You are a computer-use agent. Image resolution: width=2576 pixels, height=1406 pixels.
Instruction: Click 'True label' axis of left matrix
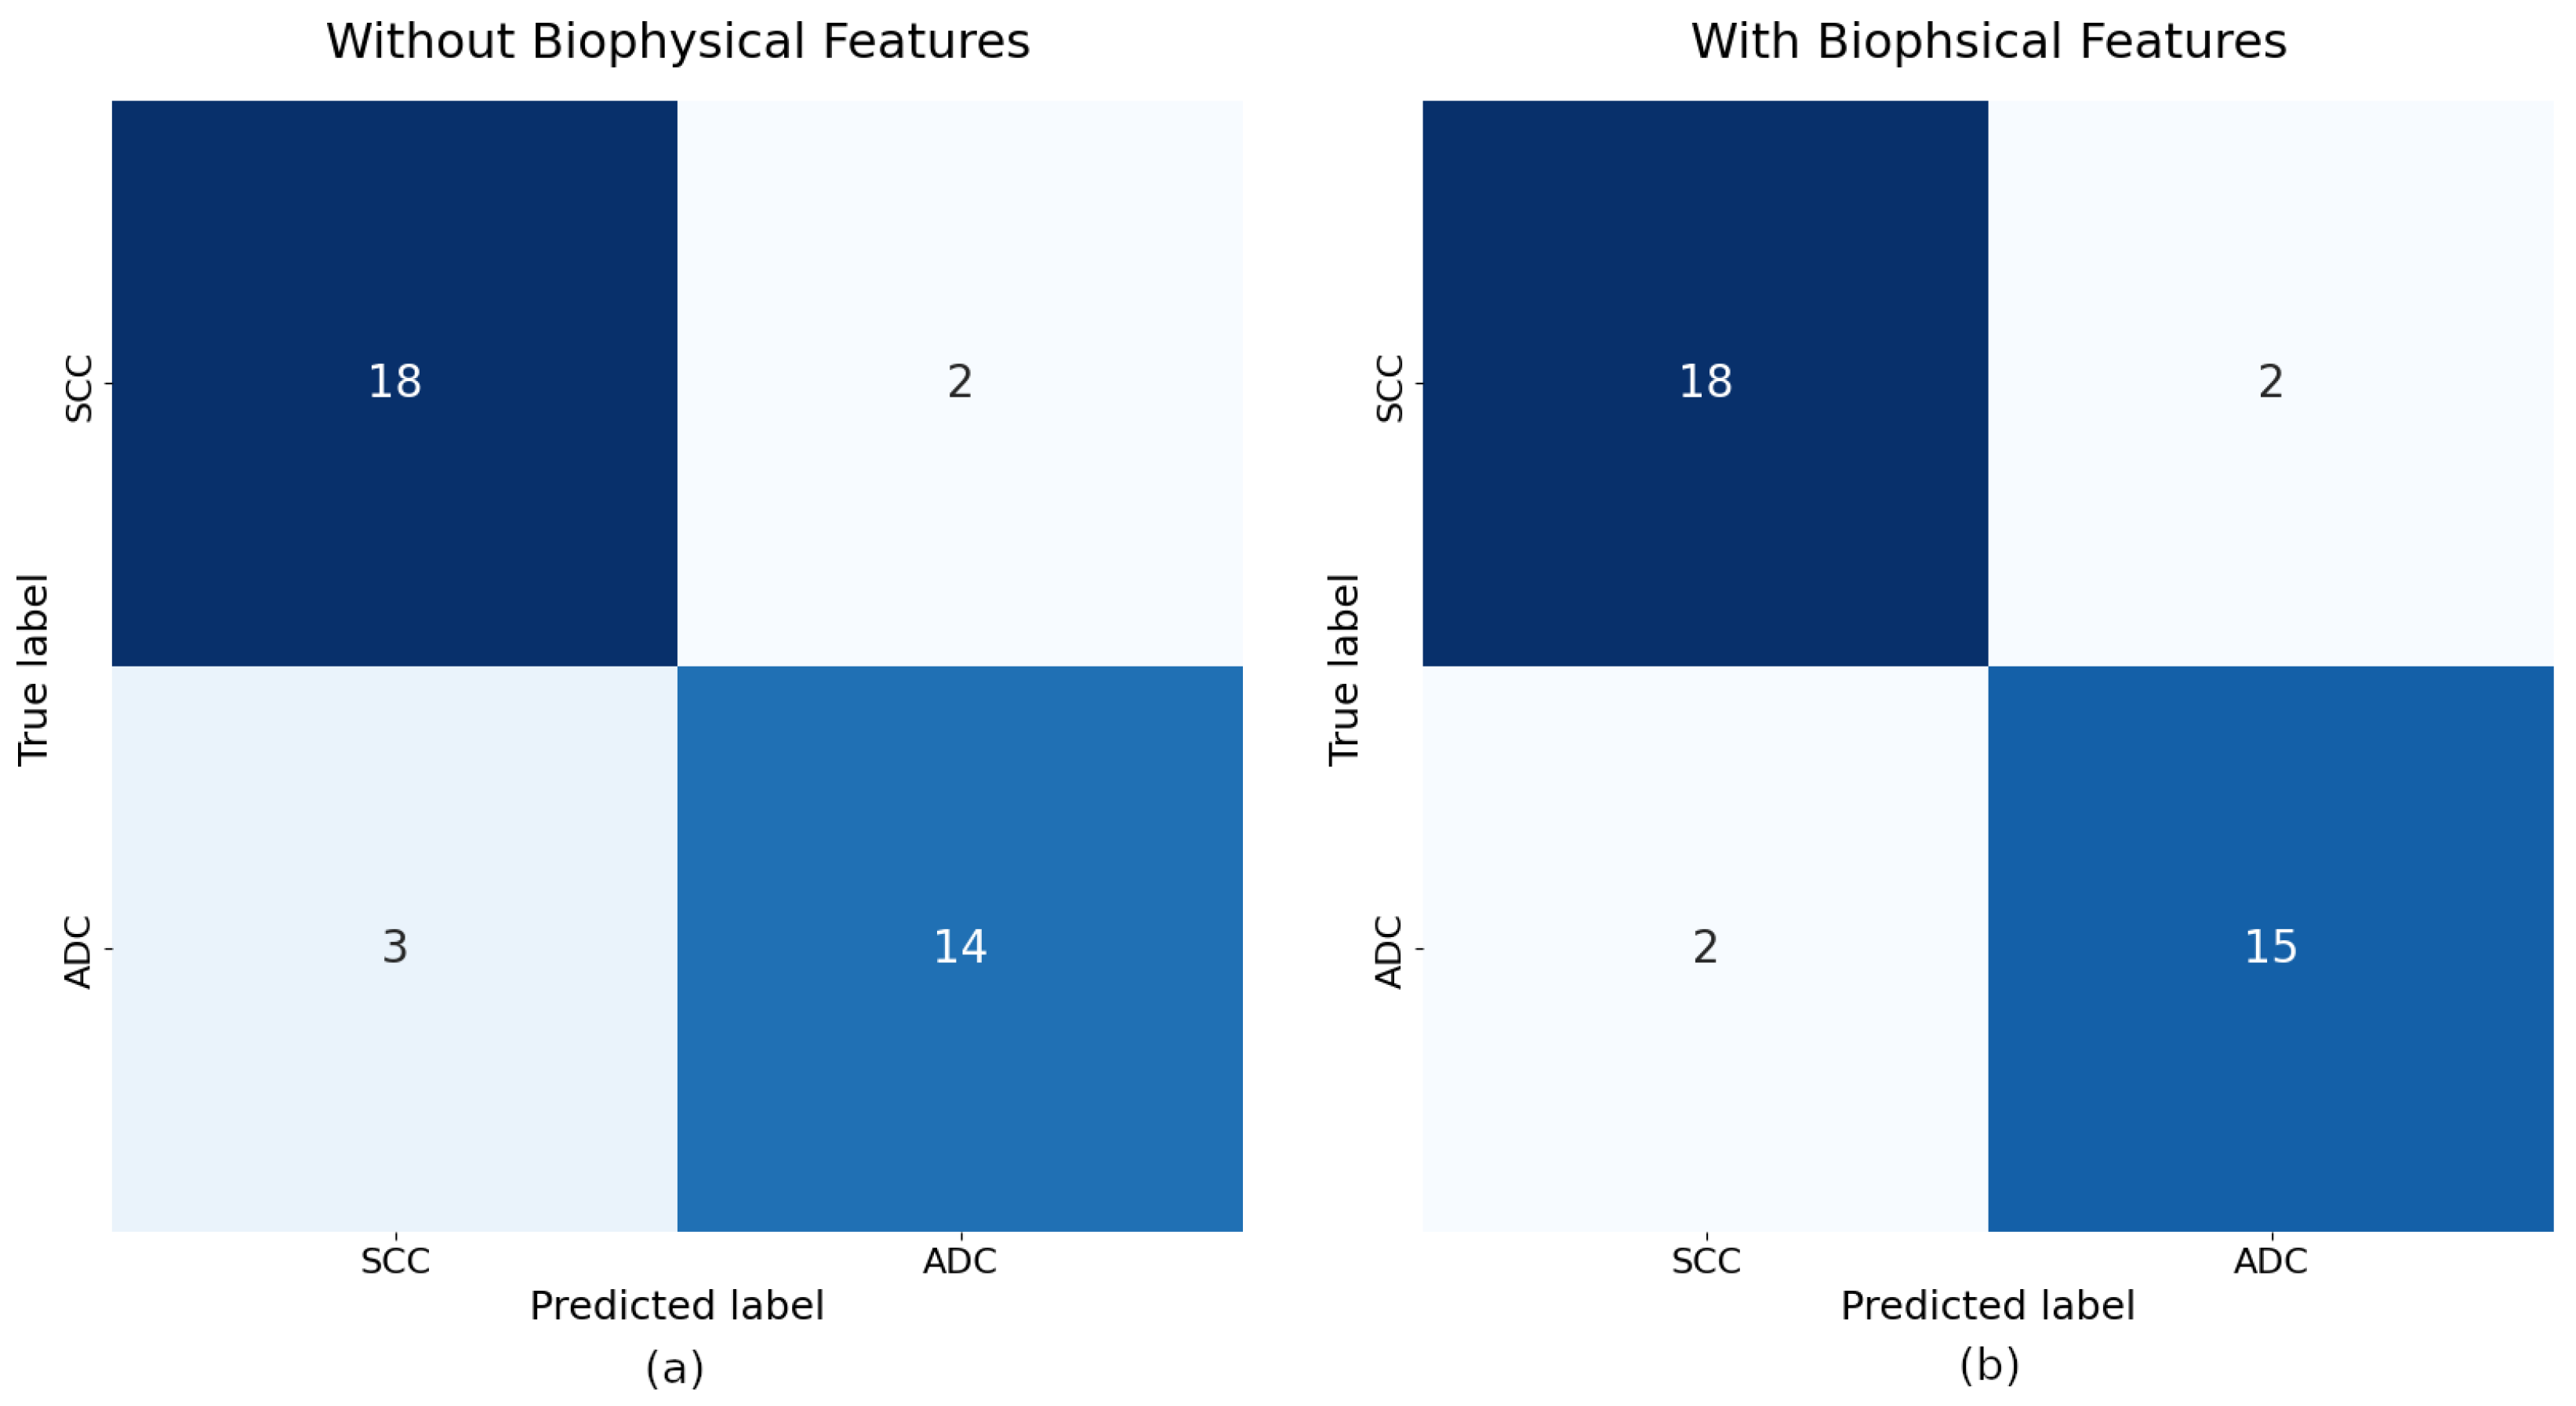point(34,670)
